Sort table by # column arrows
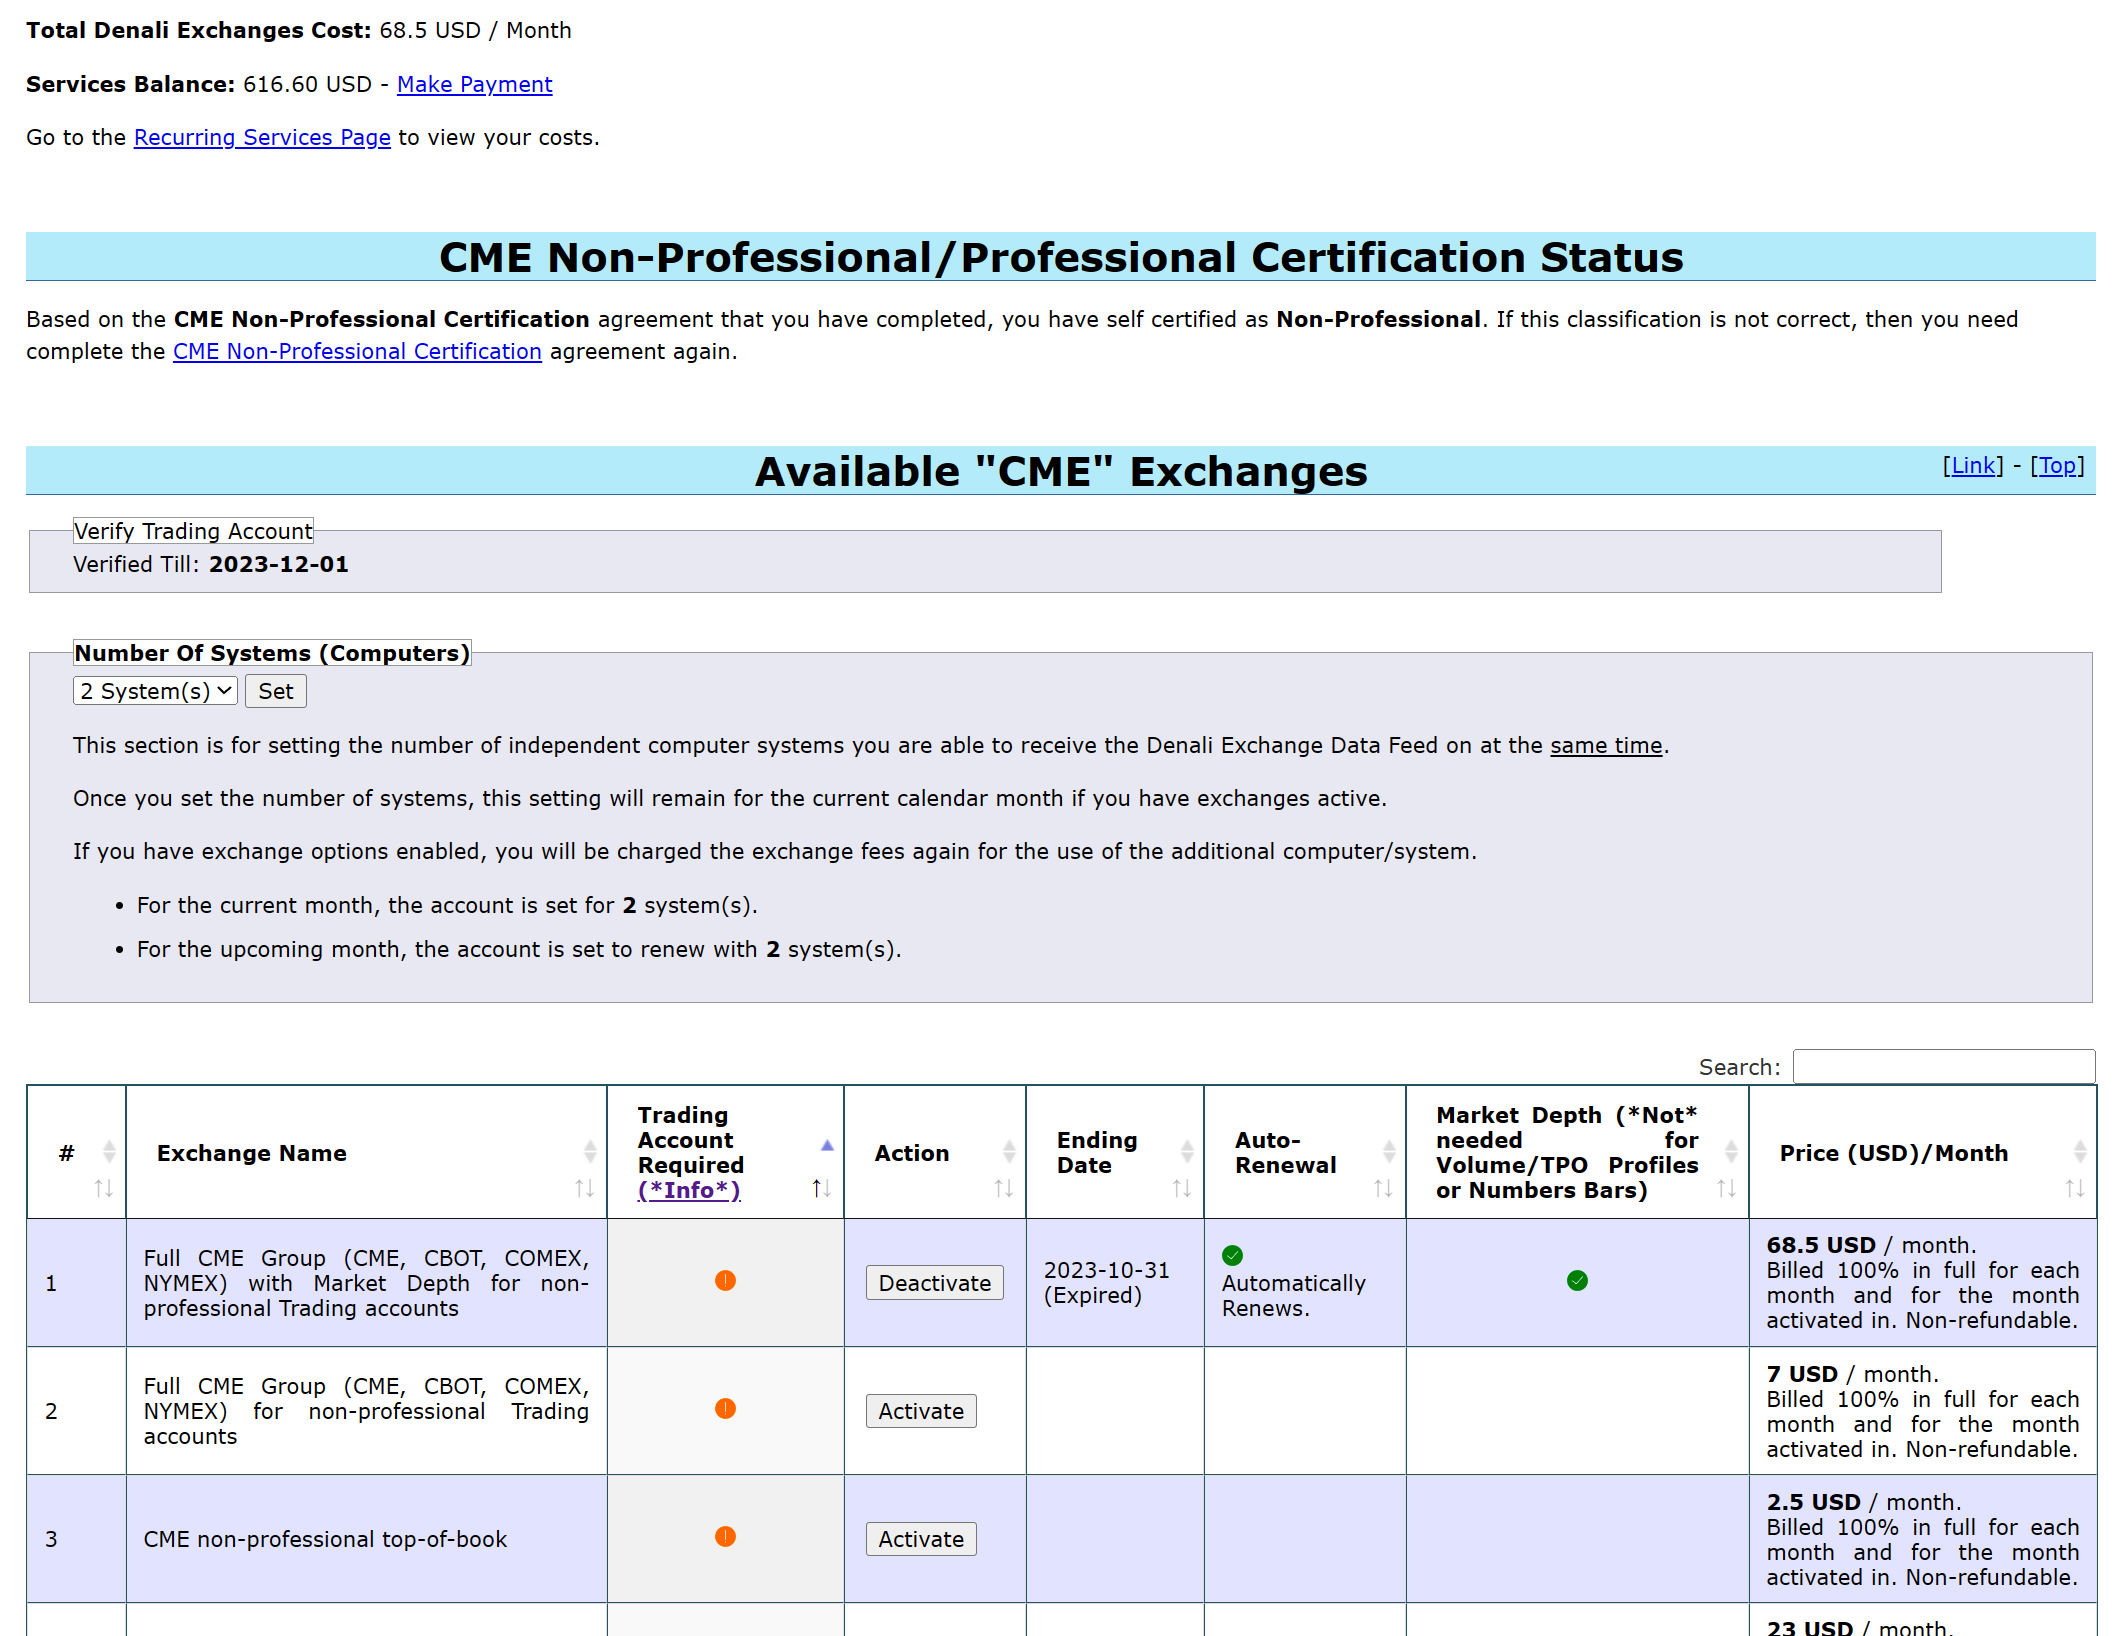The height and width of the screenshot is (1636, 2116). (x=104, y=1188)
